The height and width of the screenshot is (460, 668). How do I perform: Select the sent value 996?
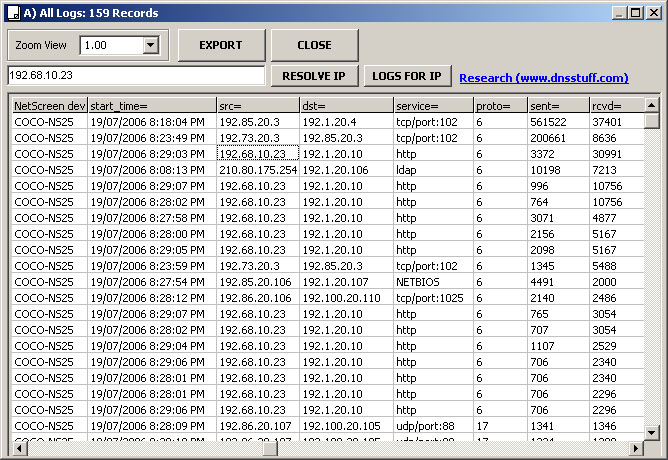click(559, 186)
